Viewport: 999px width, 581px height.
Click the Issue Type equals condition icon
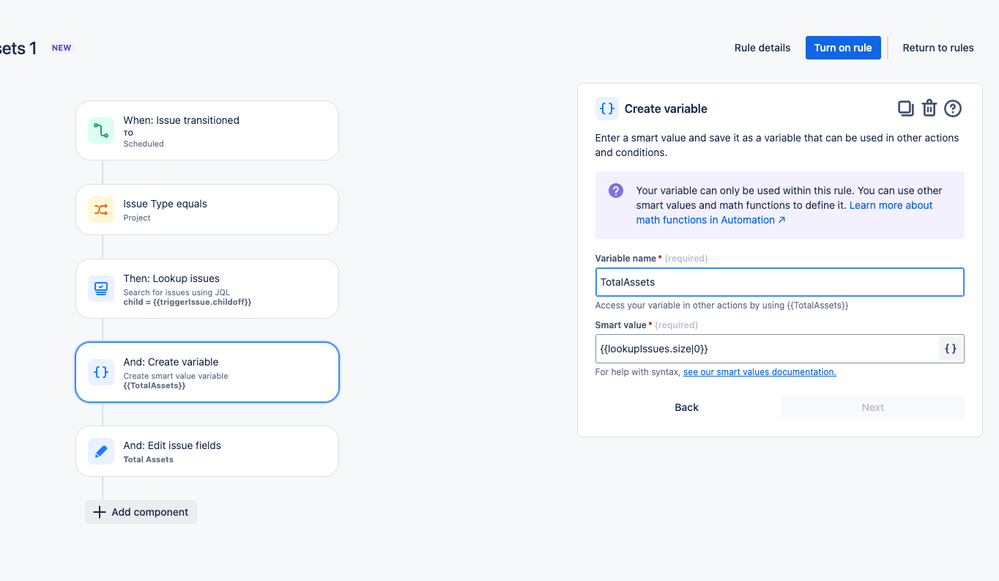(x=101, y=210)
